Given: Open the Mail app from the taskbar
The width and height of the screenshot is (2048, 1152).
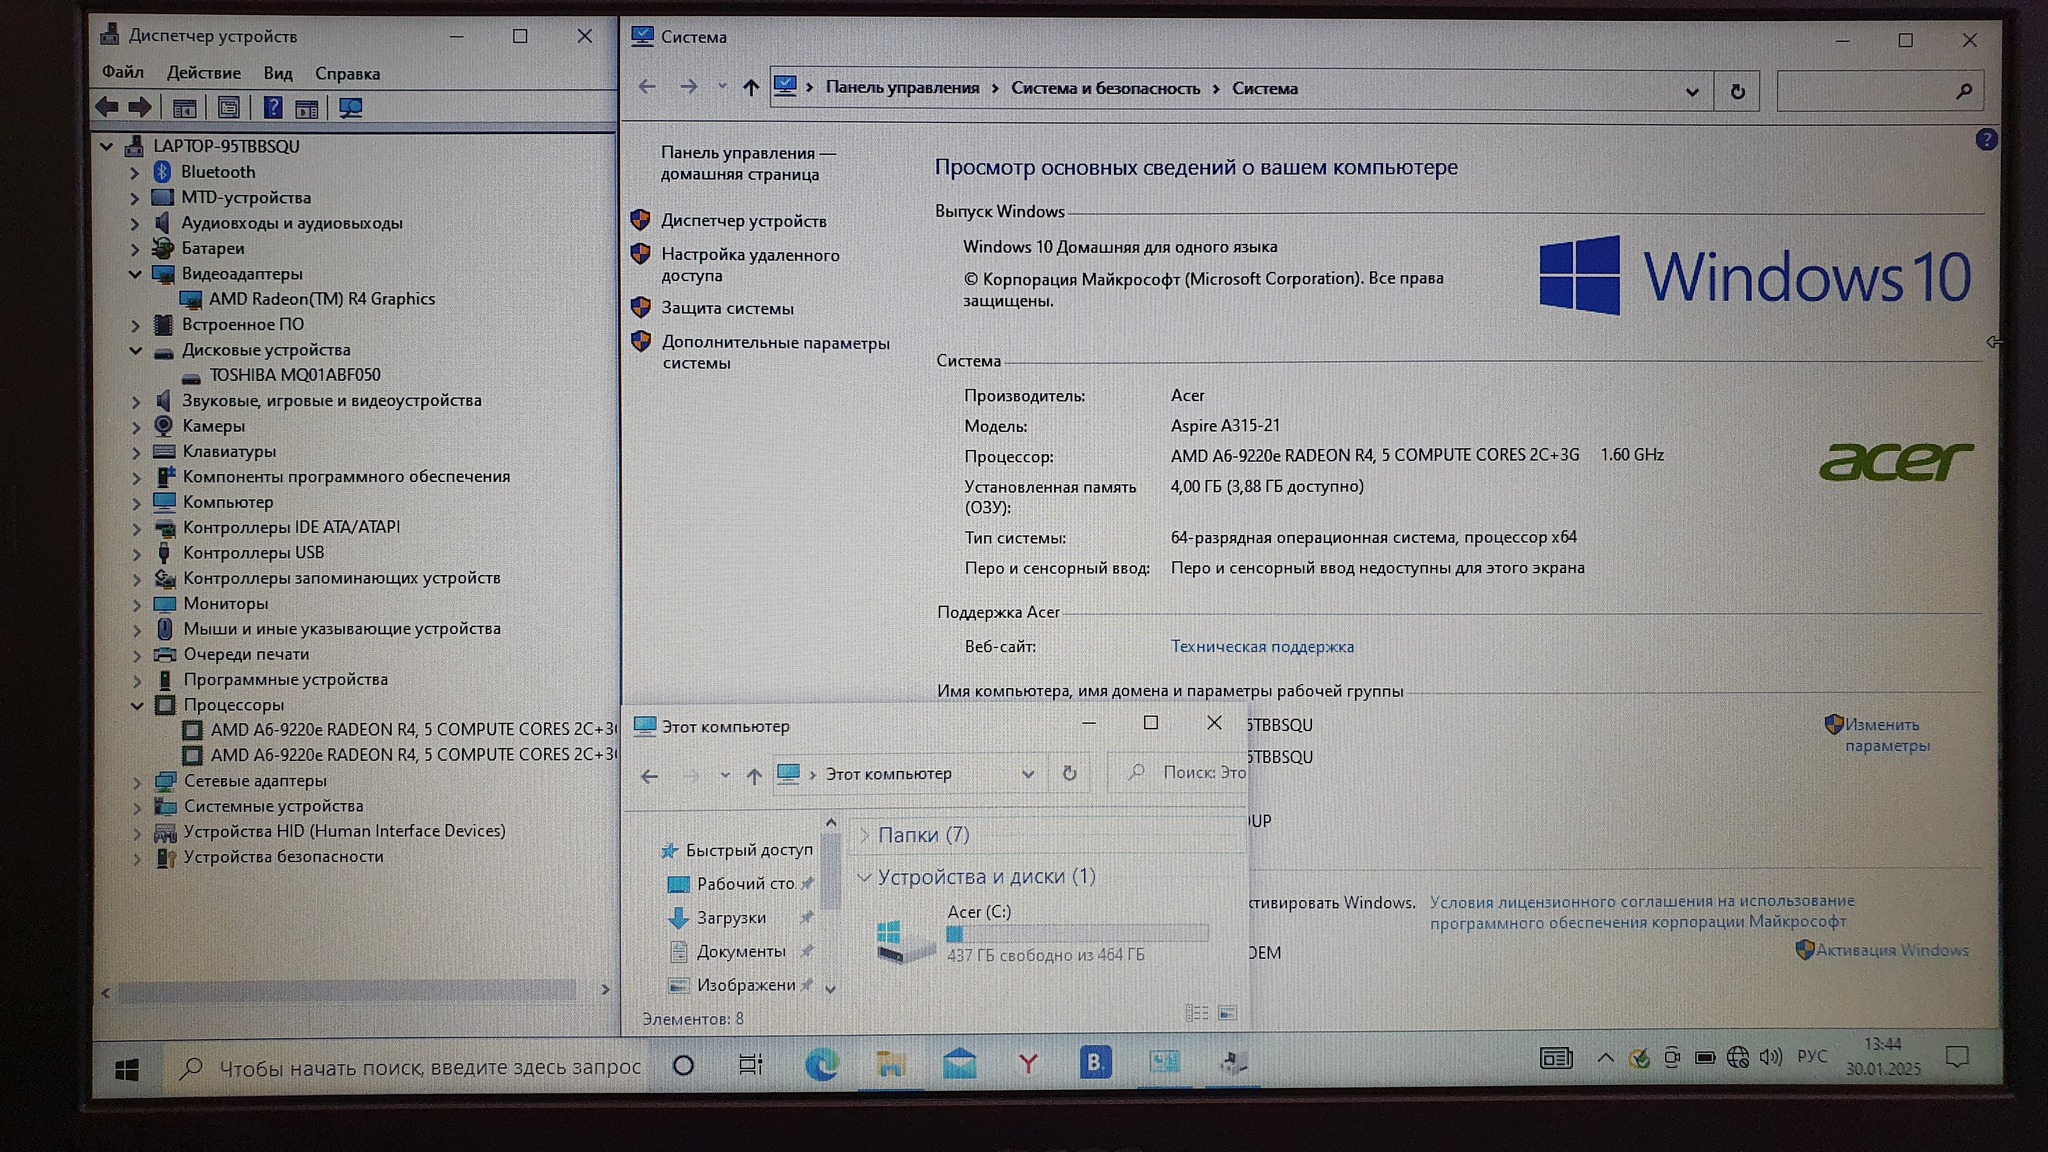Looking at the screenshot, I should (959, 1064).
